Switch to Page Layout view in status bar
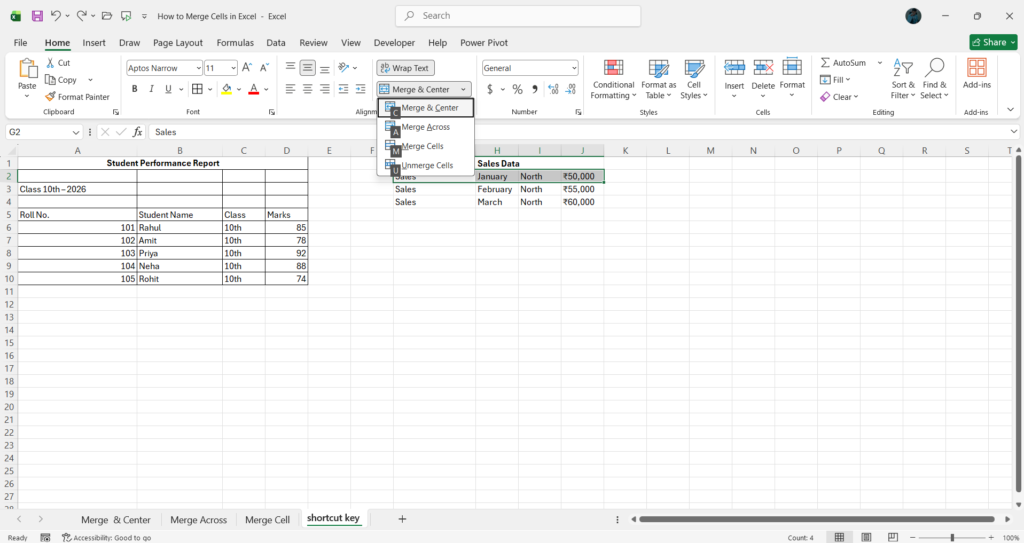 (866, 537)
